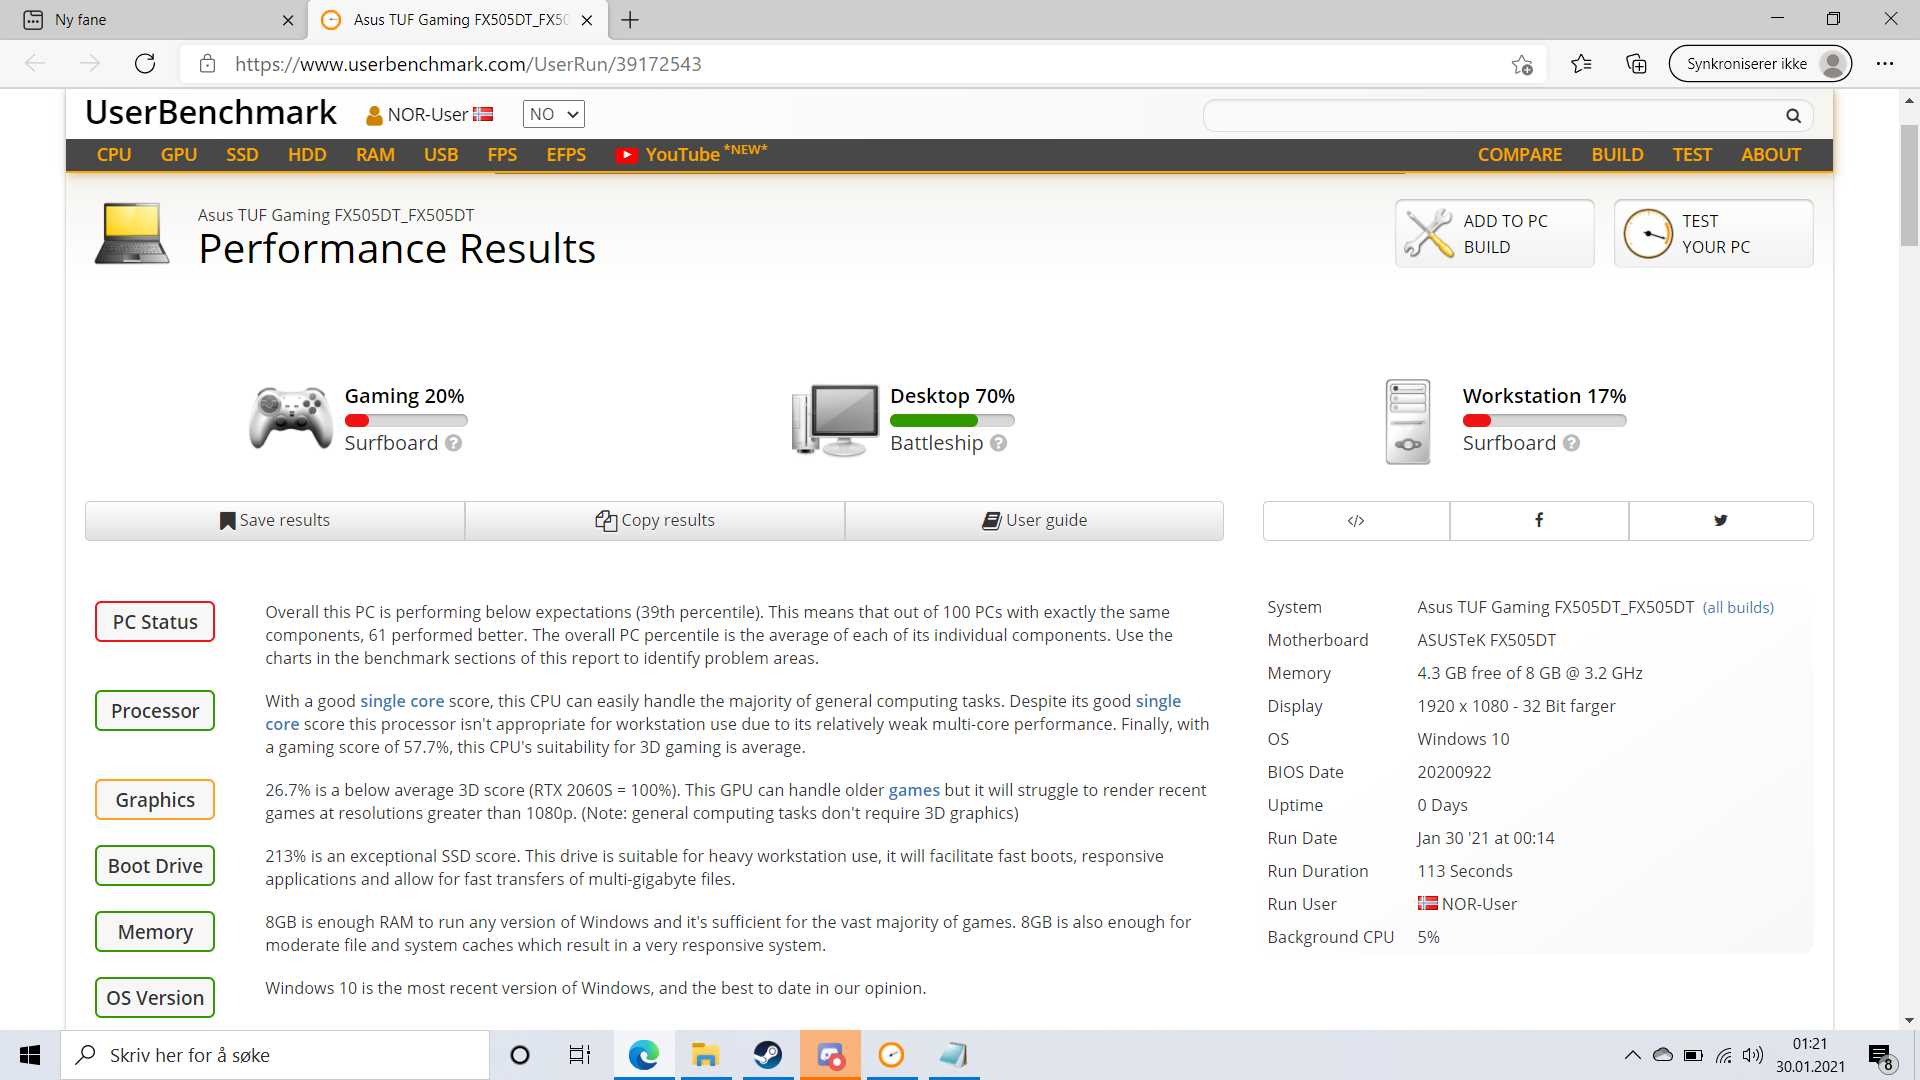Click the Workstation 17% progress bar
The image size is (1920, 1080).
click(x=1544, y=421)
